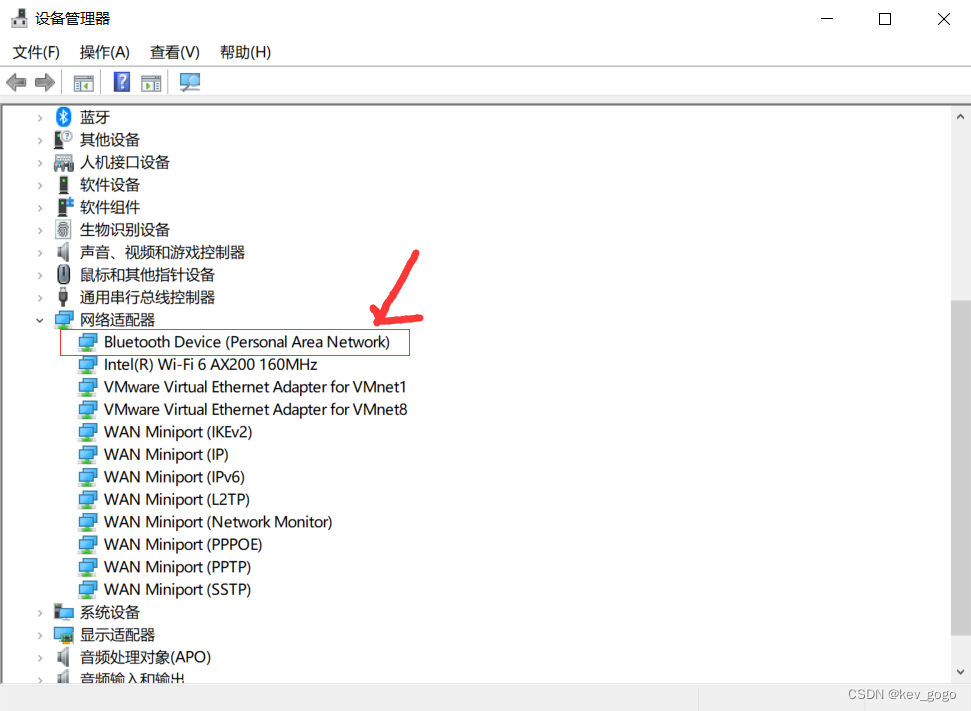
Task: Expand the 鼠标和其他指针设备 category
Action: click(x=40, y=275)
